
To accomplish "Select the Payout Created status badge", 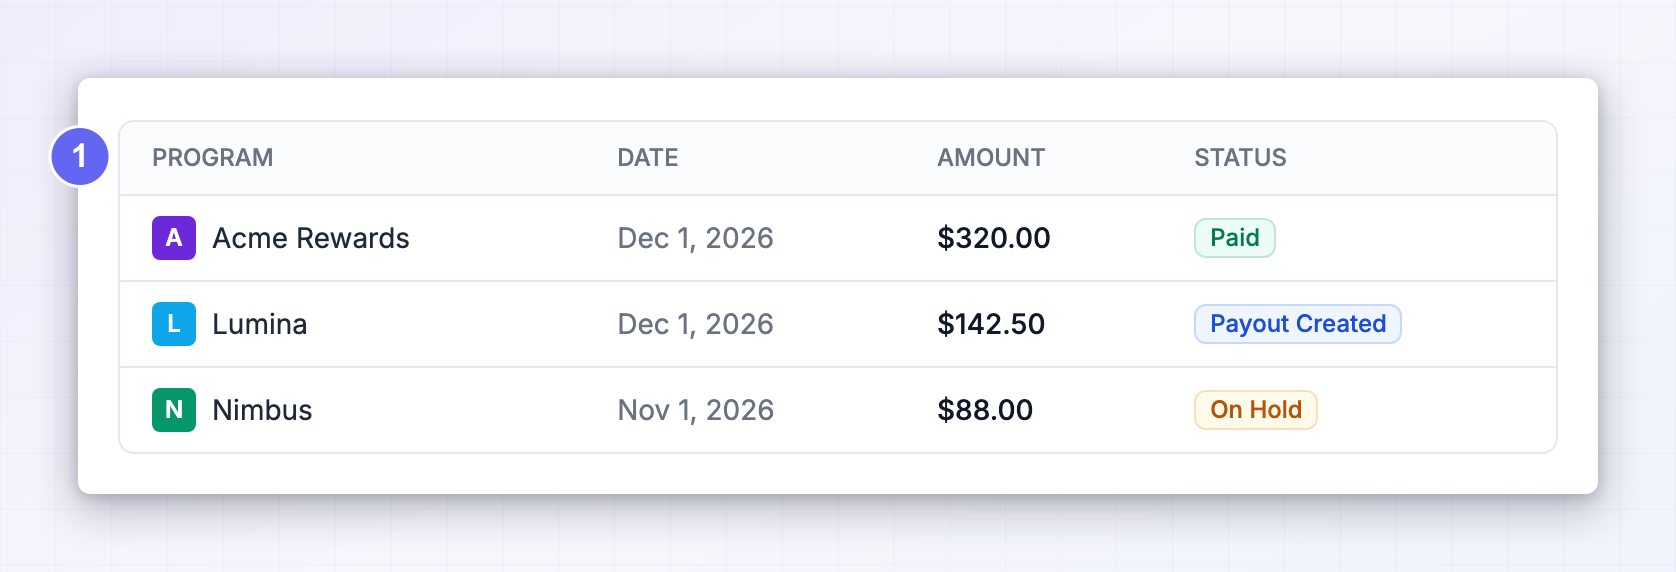I will [1298, 324].
